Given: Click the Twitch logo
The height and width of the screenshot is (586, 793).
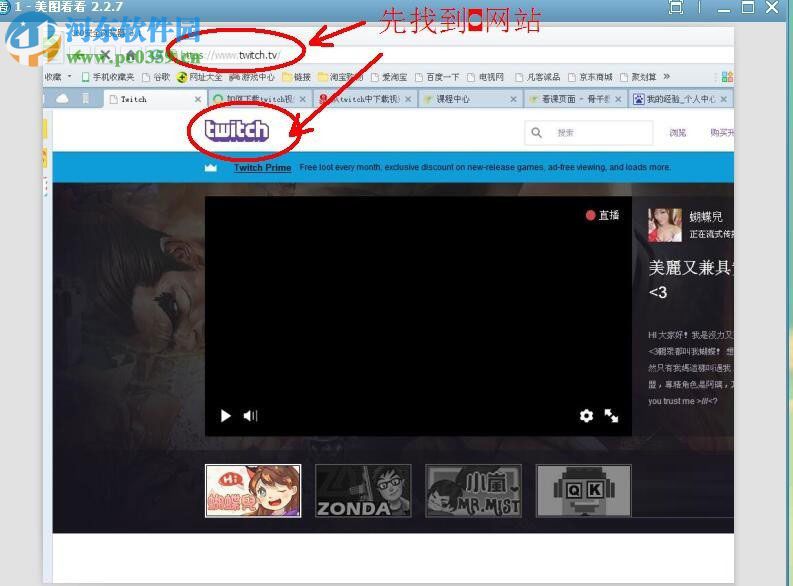Looking at the screenshot, I should pos(237,130).
